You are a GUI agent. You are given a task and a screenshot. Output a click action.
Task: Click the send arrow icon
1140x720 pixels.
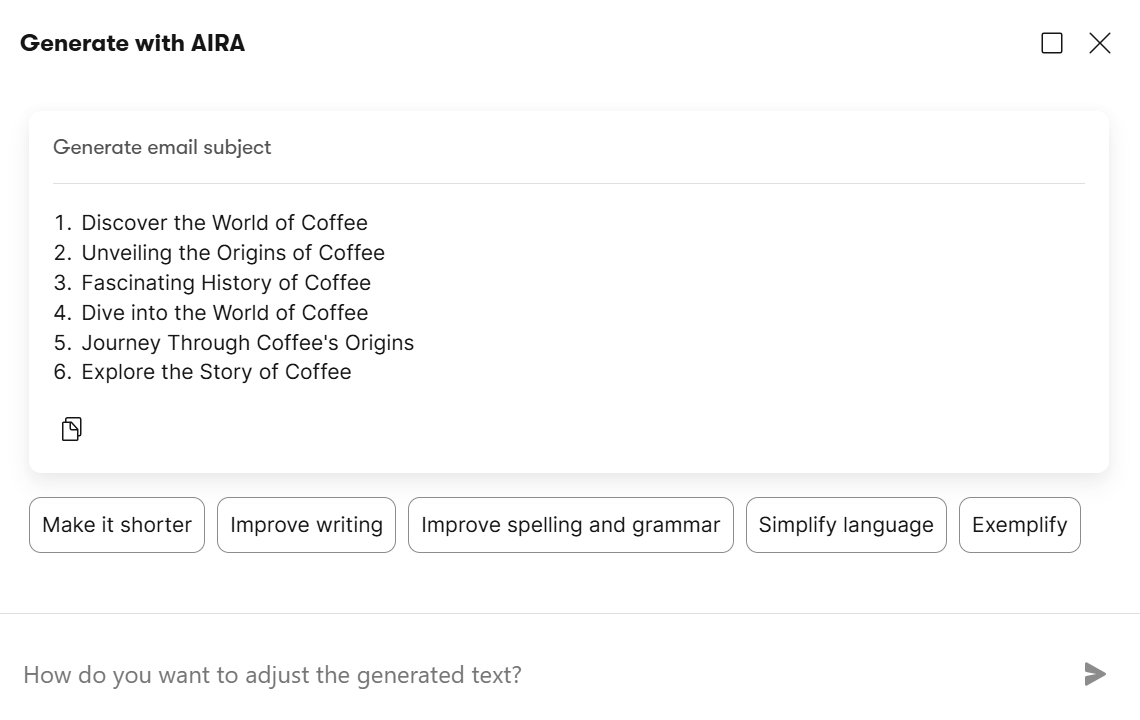point(1095,674)
